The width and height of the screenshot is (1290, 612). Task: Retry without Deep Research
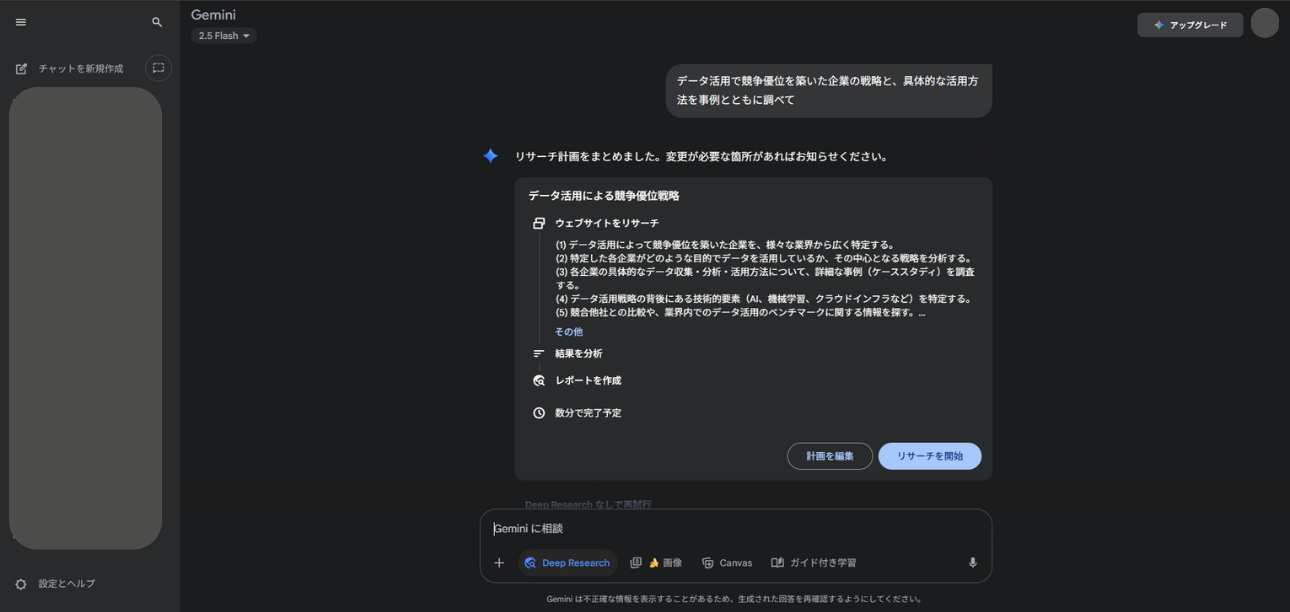coord(589,505)
